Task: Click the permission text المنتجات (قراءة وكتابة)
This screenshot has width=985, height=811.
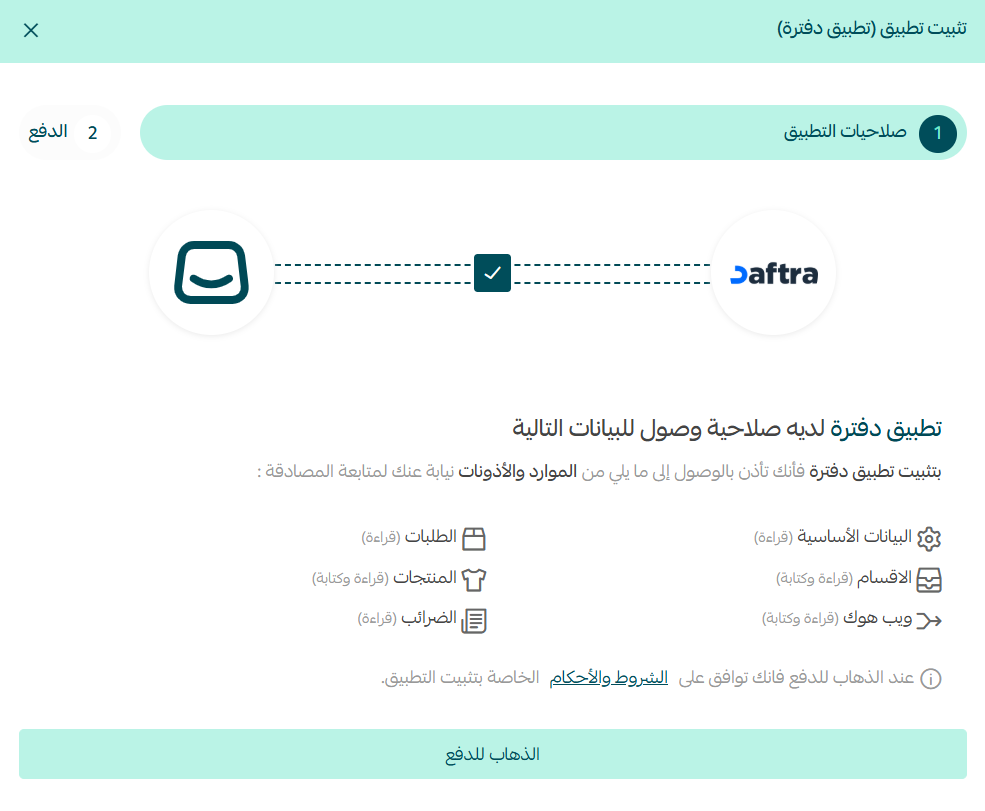Action: tap(384, 577)
